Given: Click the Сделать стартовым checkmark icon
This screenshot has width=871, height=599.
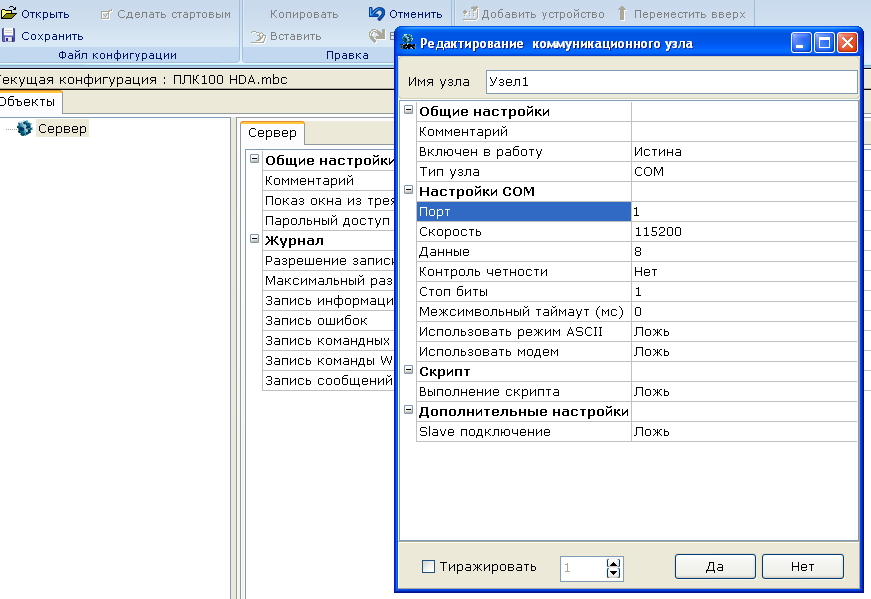Looking at the screenshot, I should tap(106, 15).
